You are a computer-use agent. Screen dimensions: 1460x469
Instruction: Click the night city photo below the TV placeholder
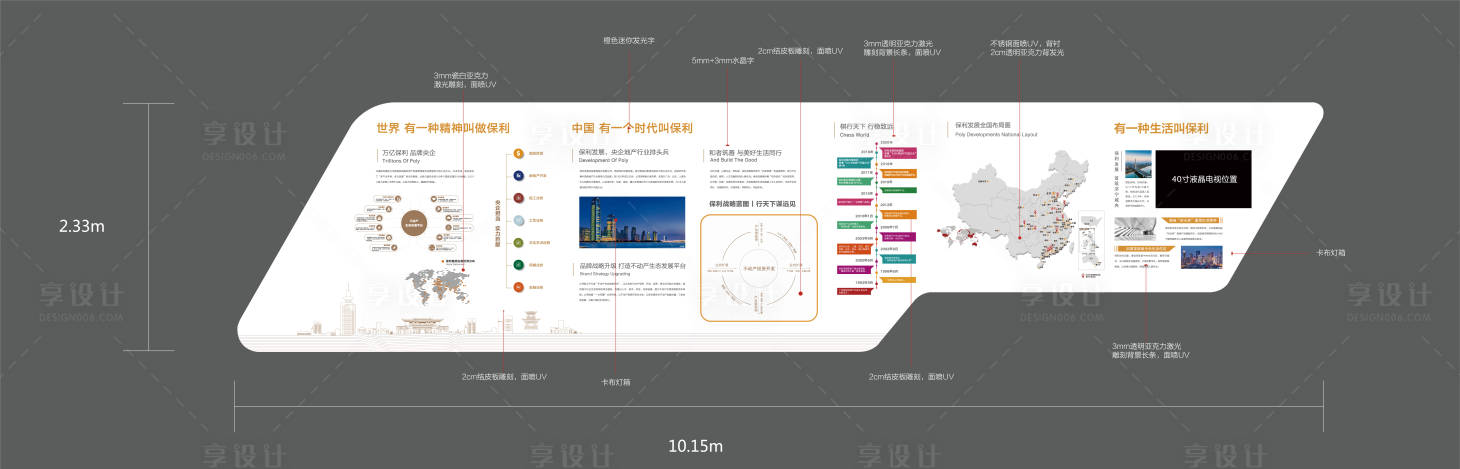pyautogui.click(x=1201, y=258)
